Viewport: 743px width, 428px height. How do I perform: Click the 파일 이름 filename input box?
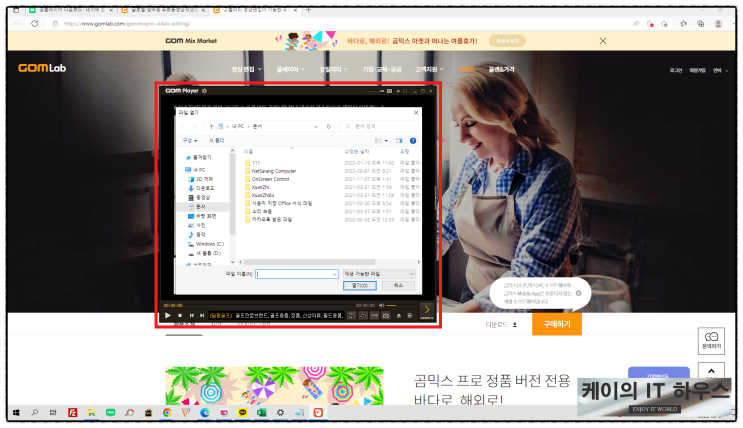296,274
